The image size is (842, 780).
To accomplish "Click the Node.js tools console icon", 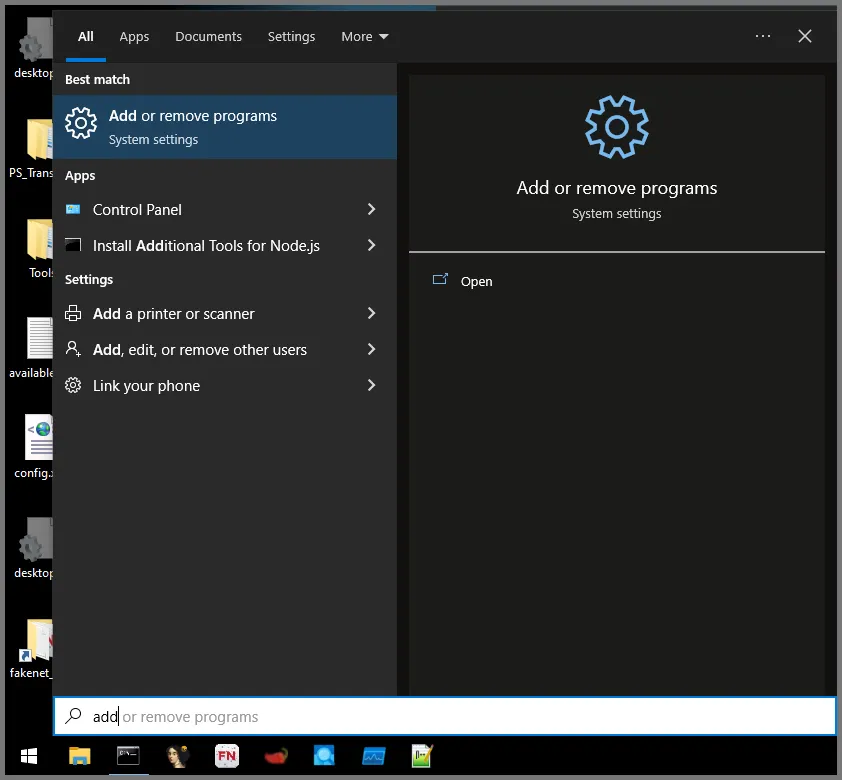I will tap(73, 245).
